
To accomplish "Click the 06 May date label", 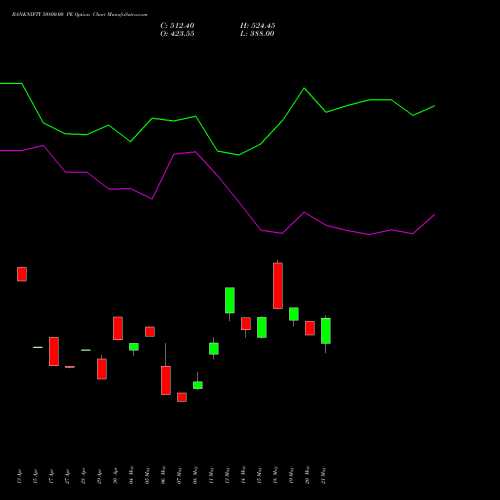I will [x=163, y=475].
